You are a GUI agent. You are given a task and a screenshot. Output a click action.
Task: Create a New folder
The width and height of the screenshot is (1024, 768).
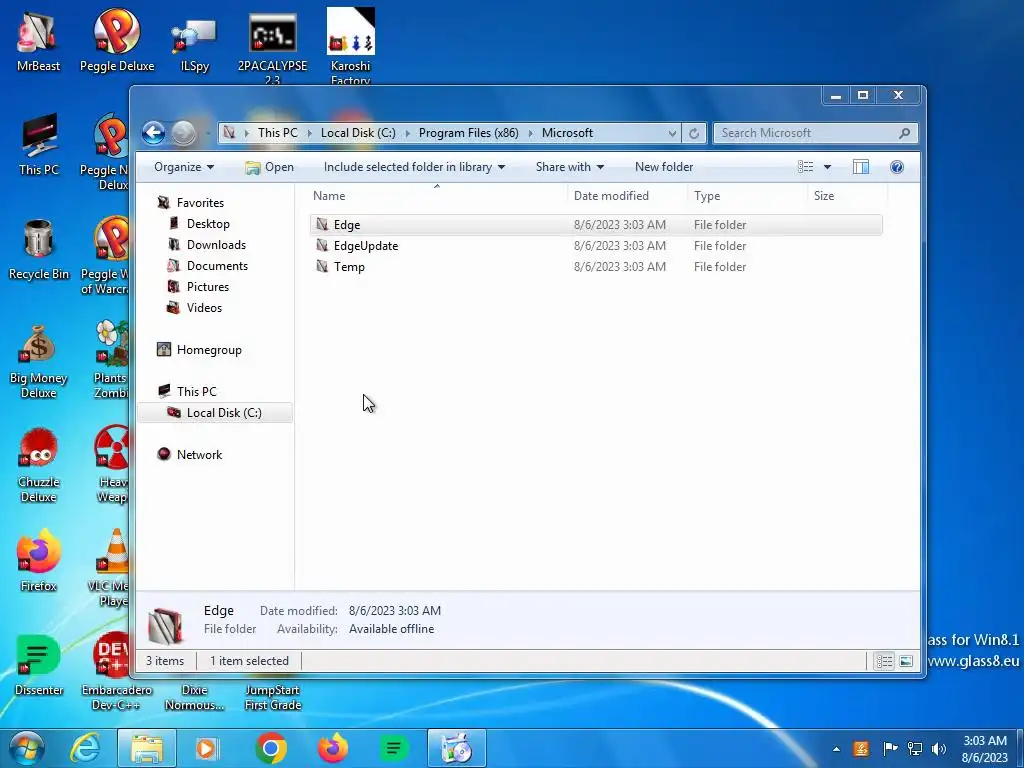(664, 167)
